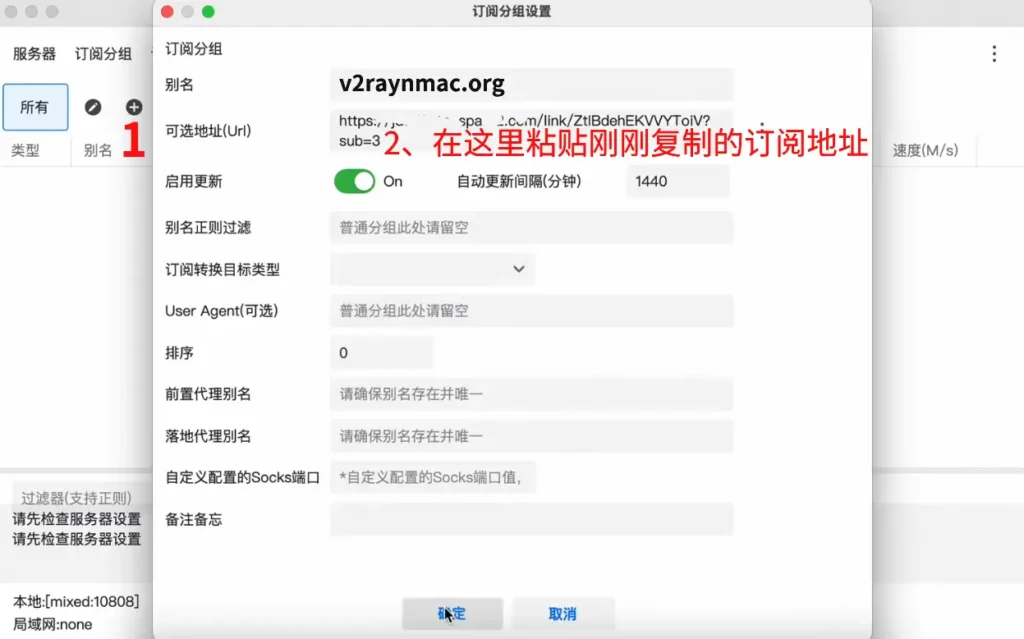The width and height of the screenshot is (1024, 639).
Task: Open the 服务器 menu
Action: (x=34, y=54)
